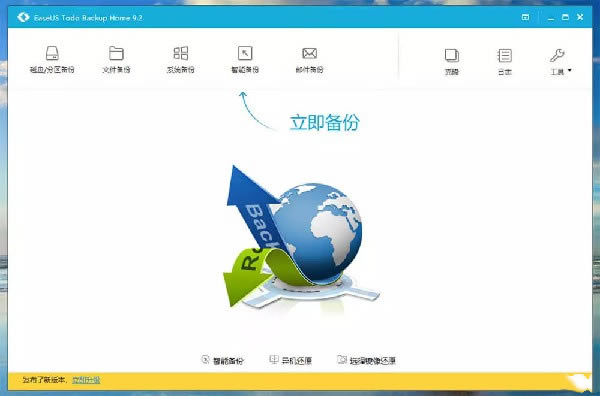Click the EaseUS logo in title bar
The height and width of the screenshot is (396, 600).
coord(23,17)
